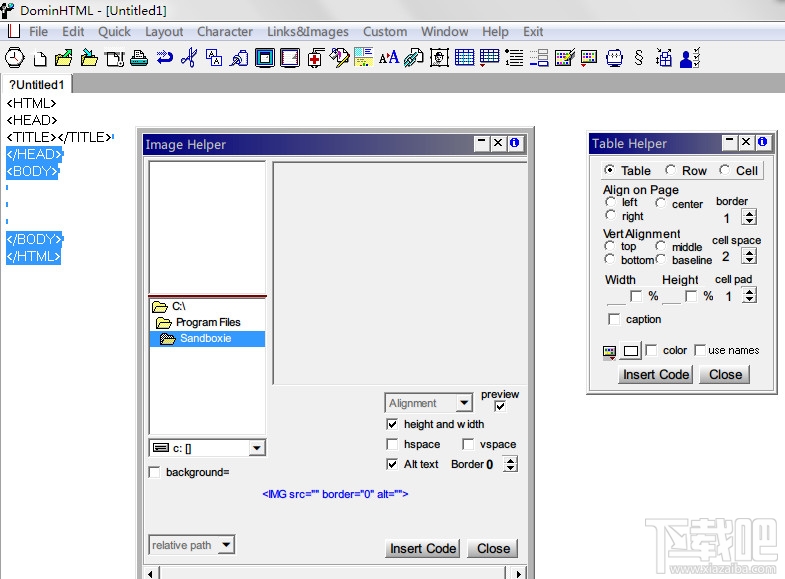Insert special character with section sign icon

tap(639, 58)
